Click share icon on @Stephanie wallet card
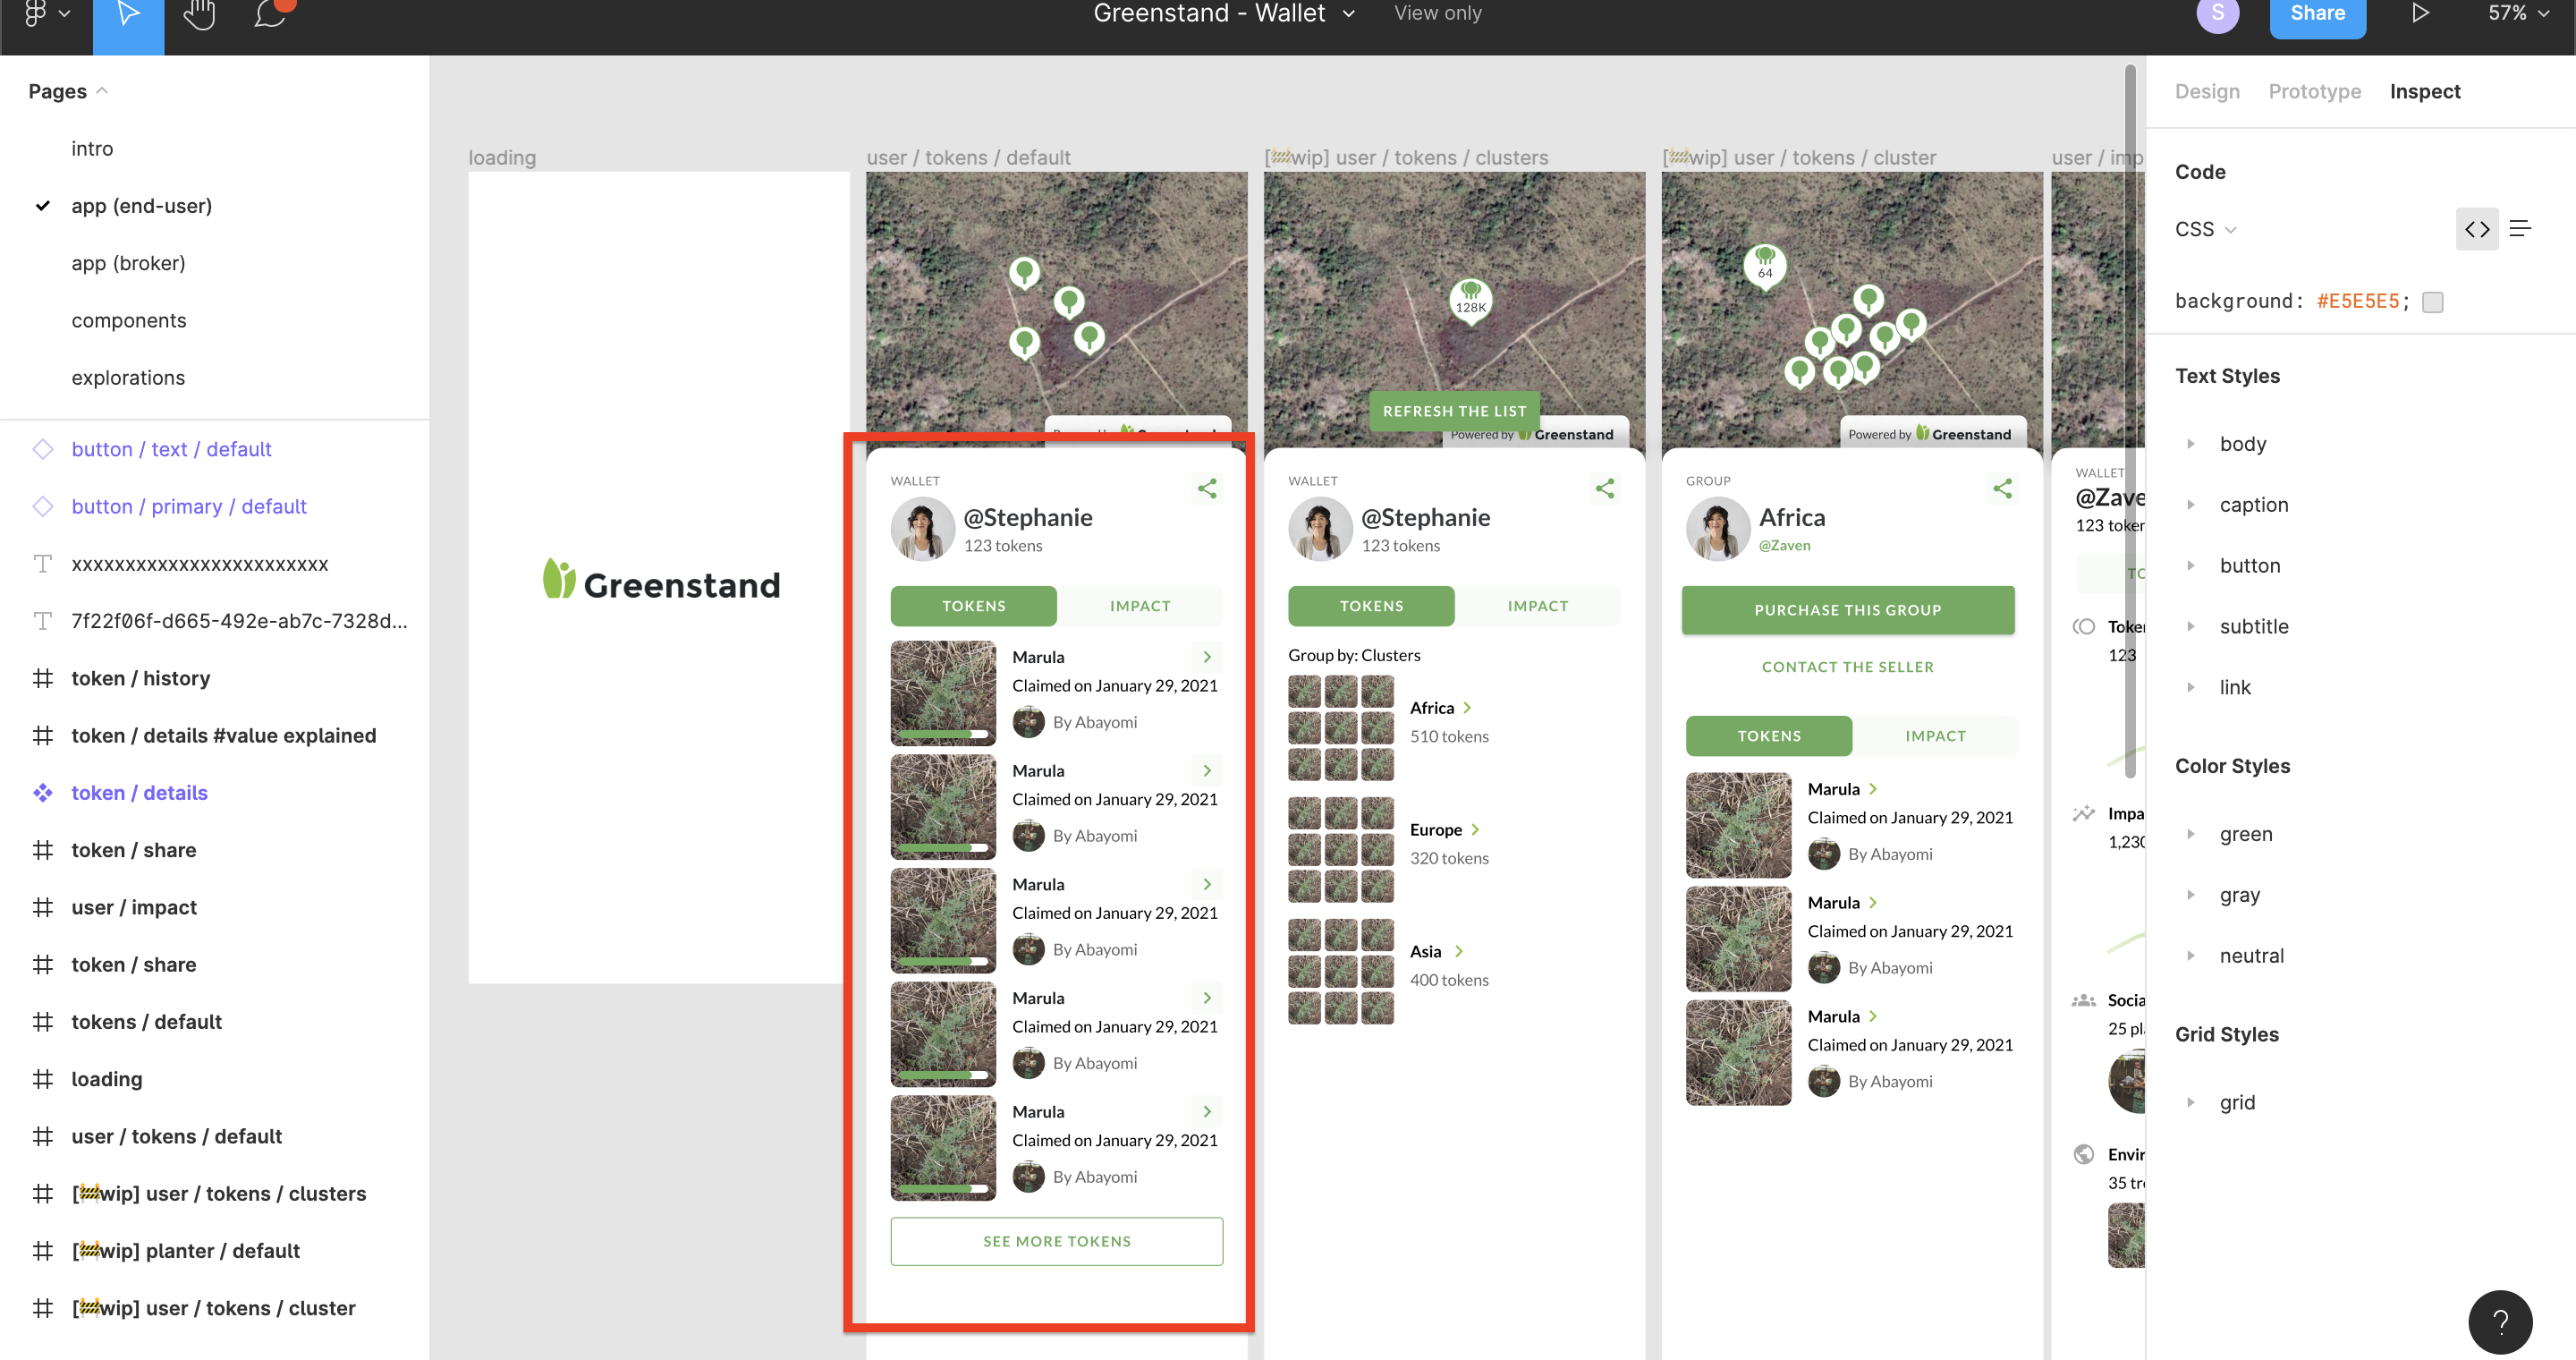 (1207, 488)
